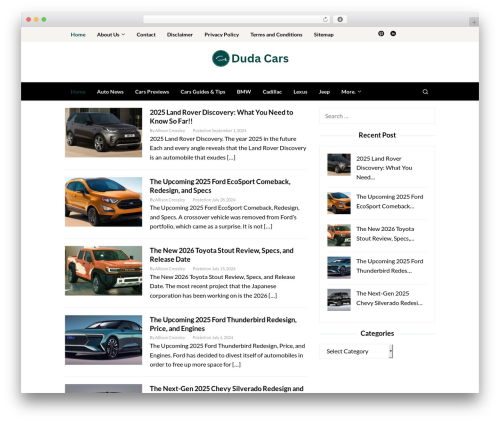Open the search magnifier in black navbar
Image resolution: width=500 pixels, height=423 pixels.
(x=425, y=92)
